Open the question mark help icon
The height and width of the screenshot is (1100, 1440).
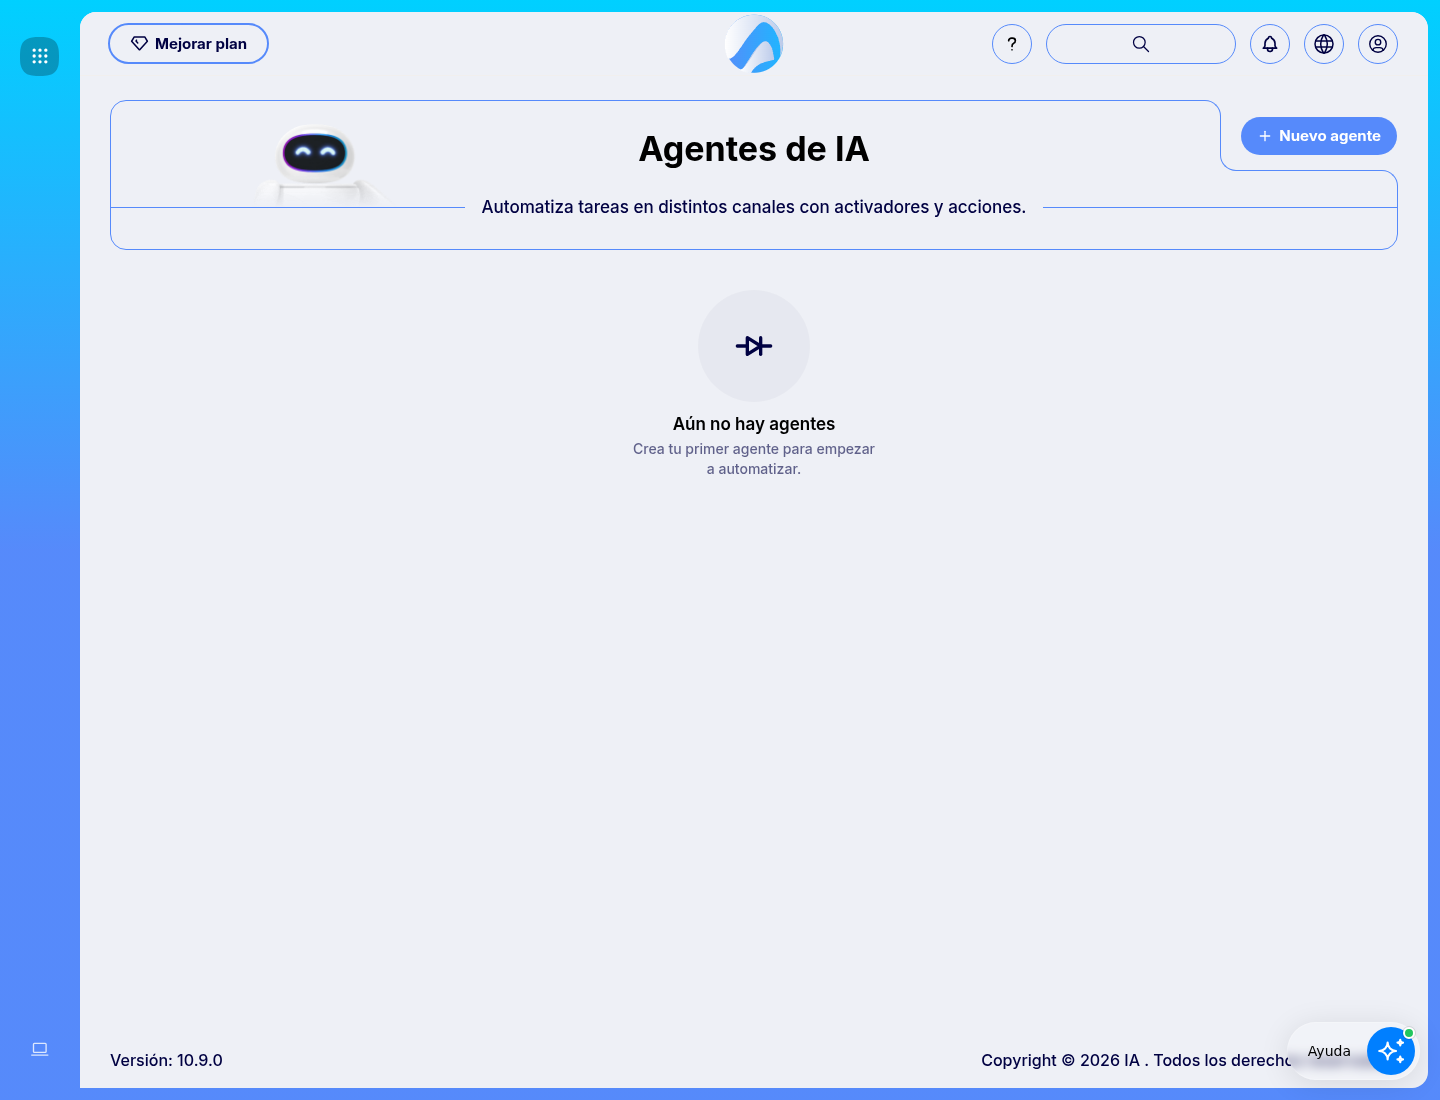tap(1012, 44)
